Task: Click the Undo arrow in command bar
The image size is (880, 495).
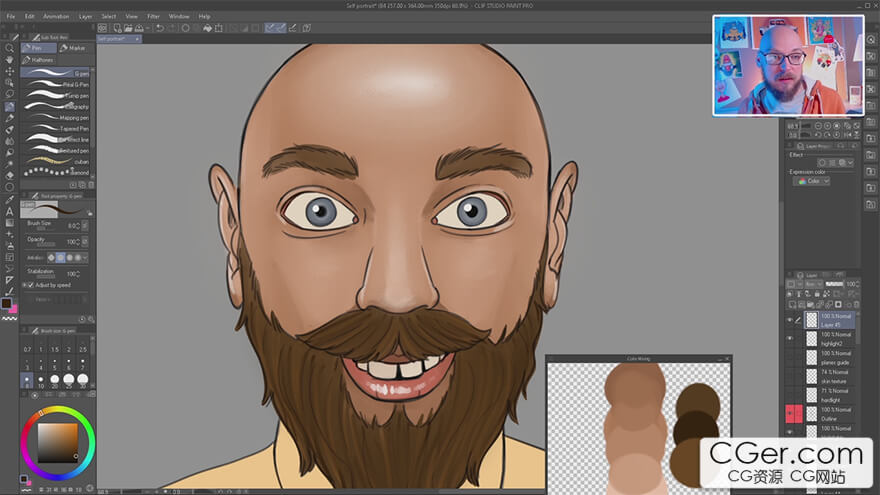Action: [x=160, y=28]
